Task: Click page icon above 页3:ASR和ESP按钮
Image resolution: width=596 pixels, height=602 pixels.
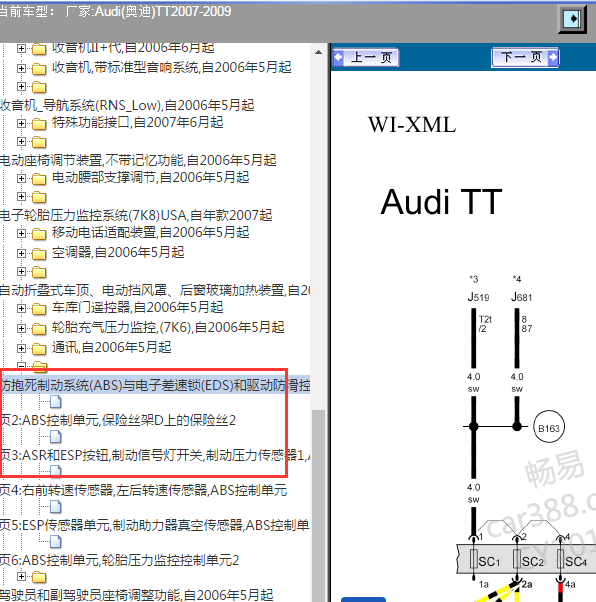Action: 56,437
